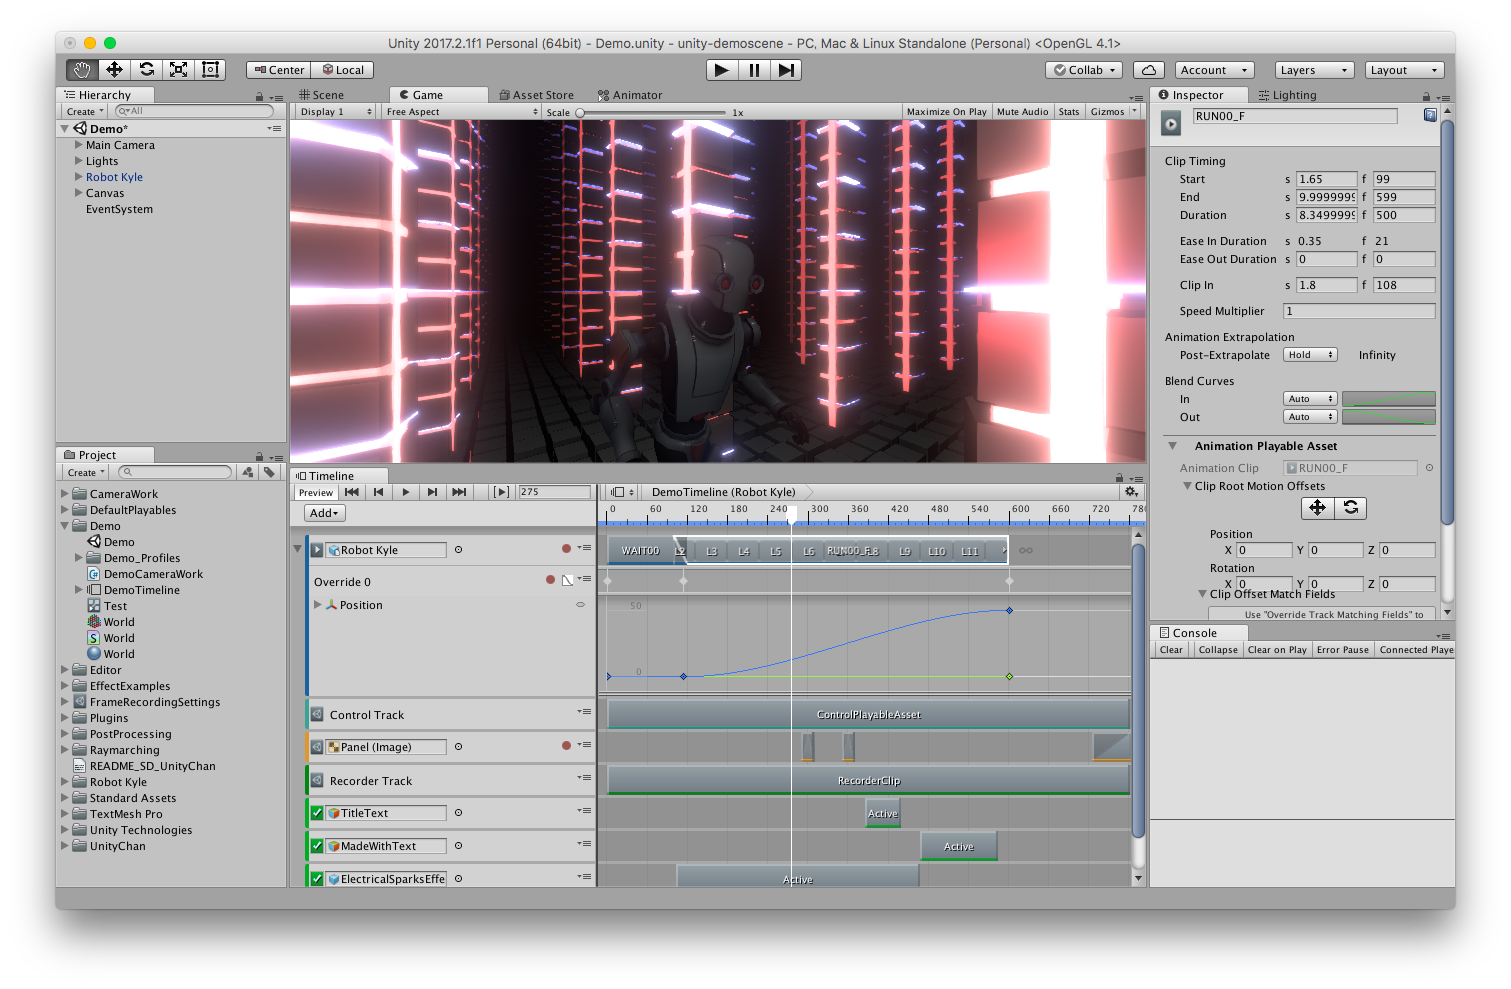Click timeline gear settings icon
The width and height of the screenshot is (1511, 989).
1131,492
